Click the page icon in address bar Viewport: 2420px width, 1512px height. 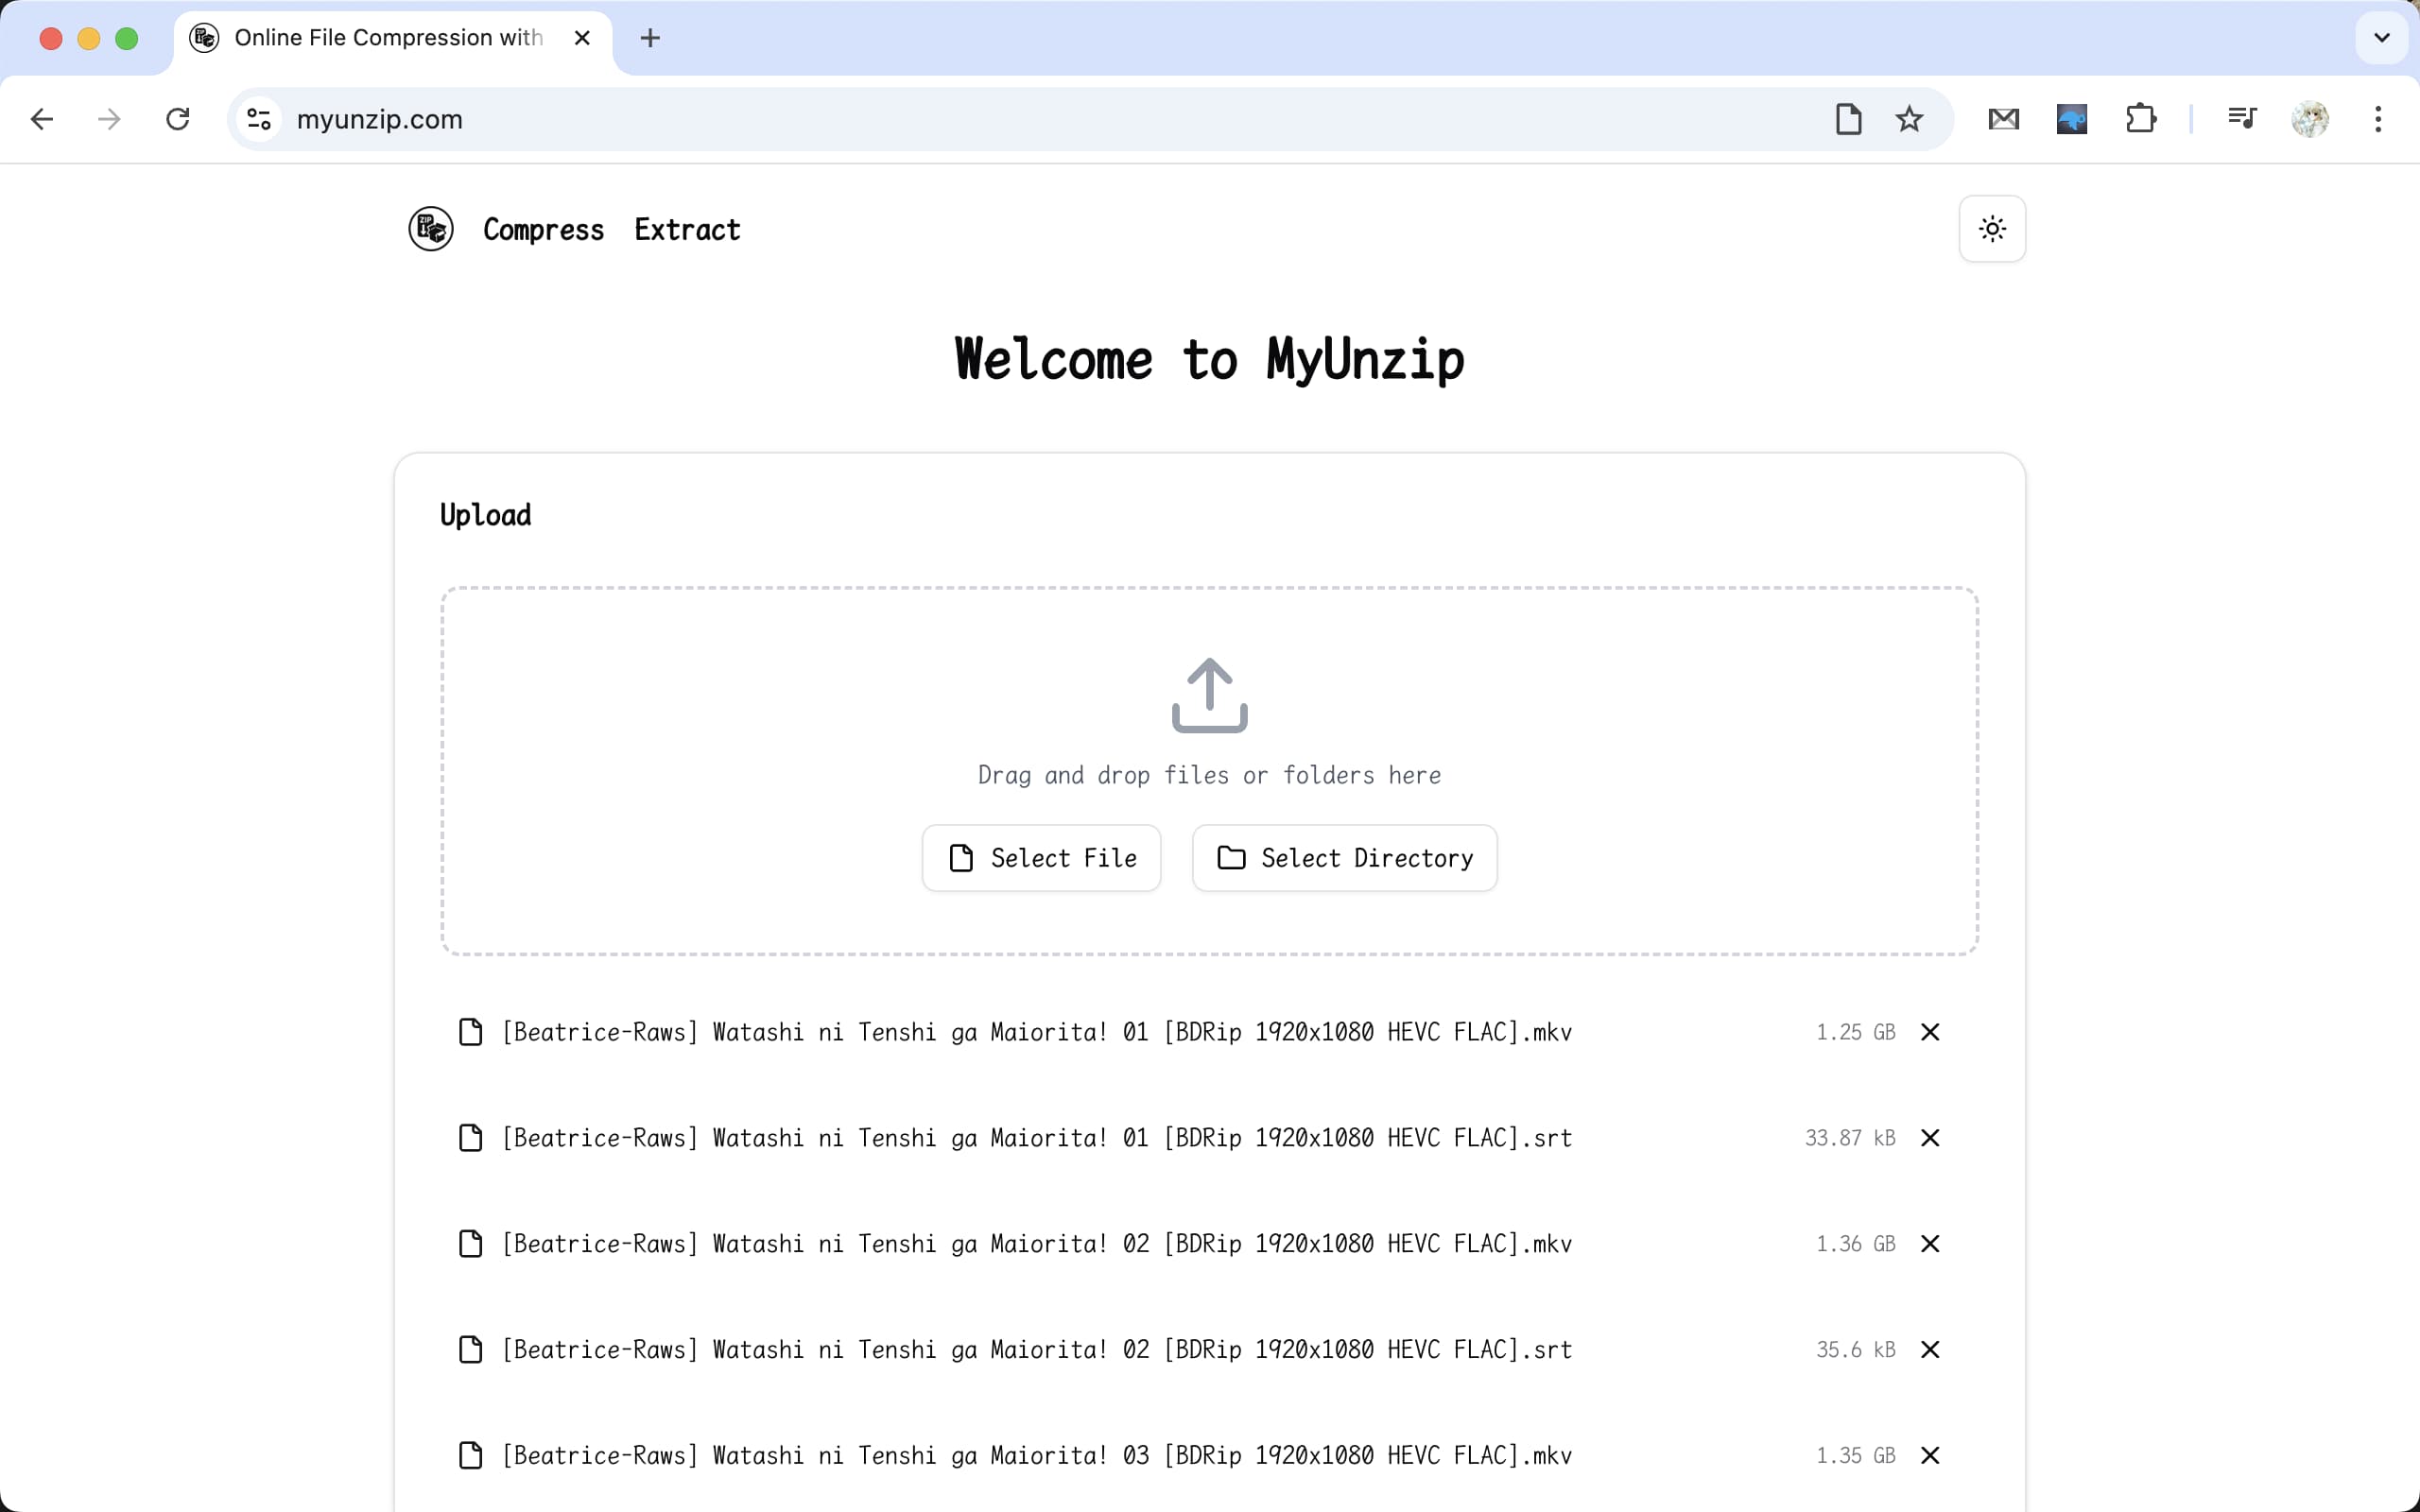(x=1848, y=119)
